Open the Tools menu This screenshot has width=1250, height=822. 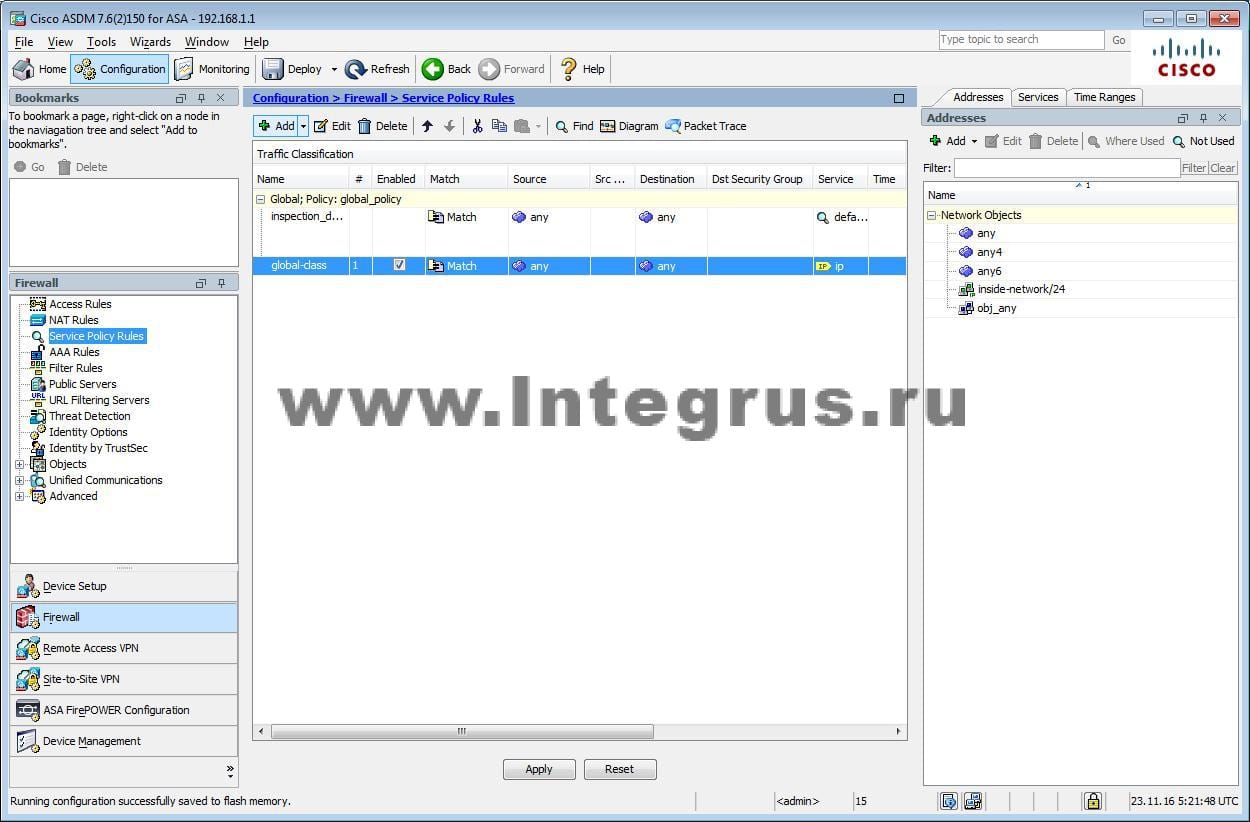pyautogui.click(x=101, y=42)
